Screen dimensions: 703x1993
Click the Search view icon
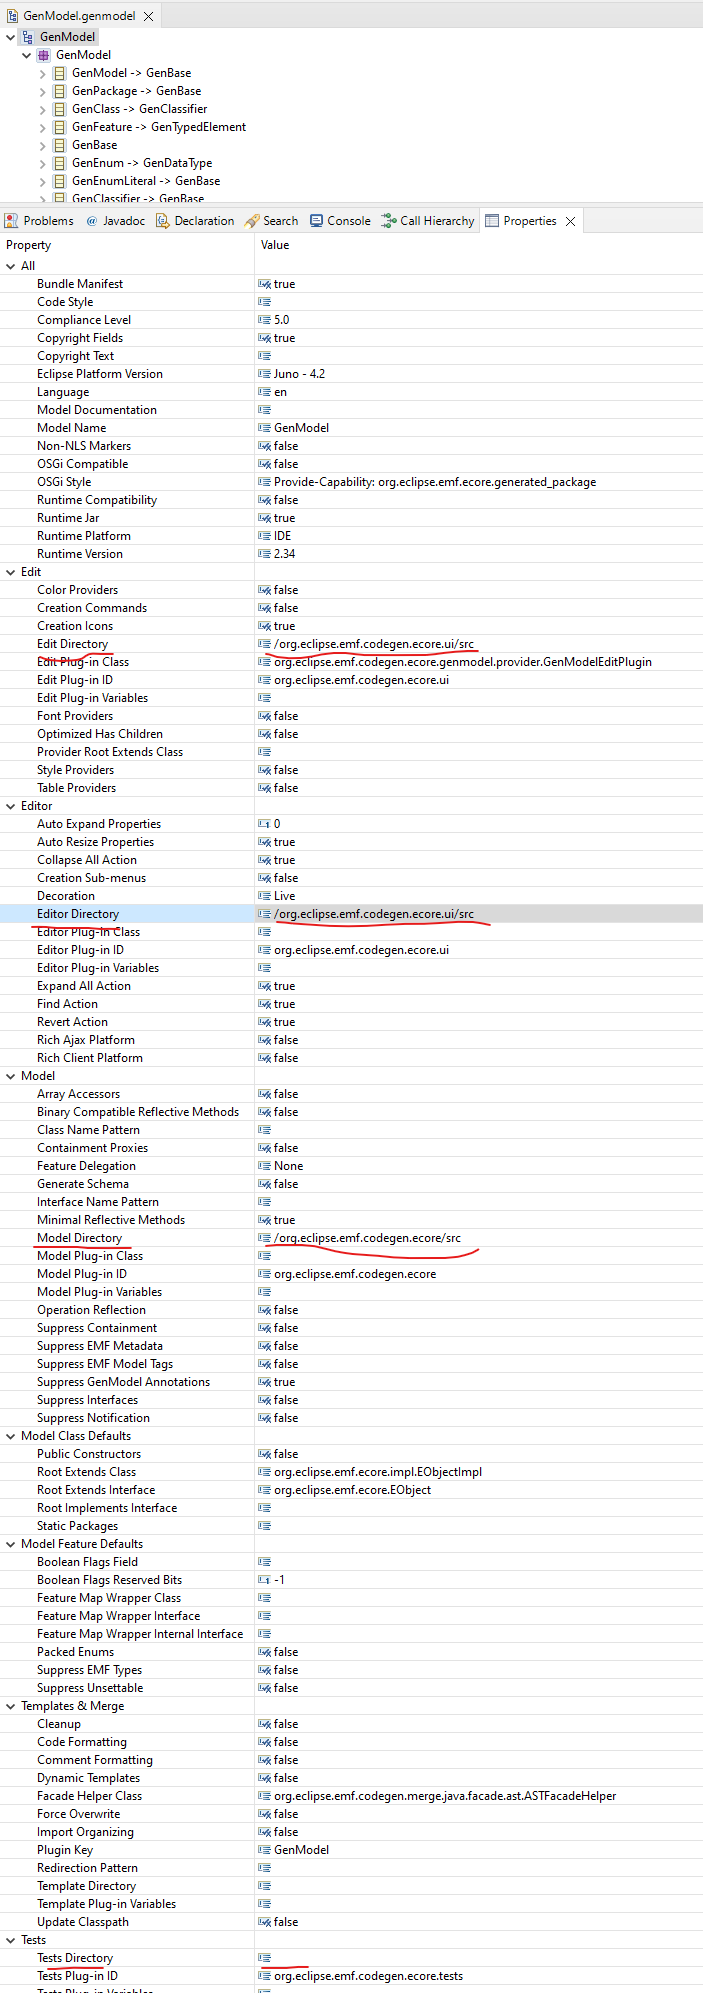click(252, 221)
